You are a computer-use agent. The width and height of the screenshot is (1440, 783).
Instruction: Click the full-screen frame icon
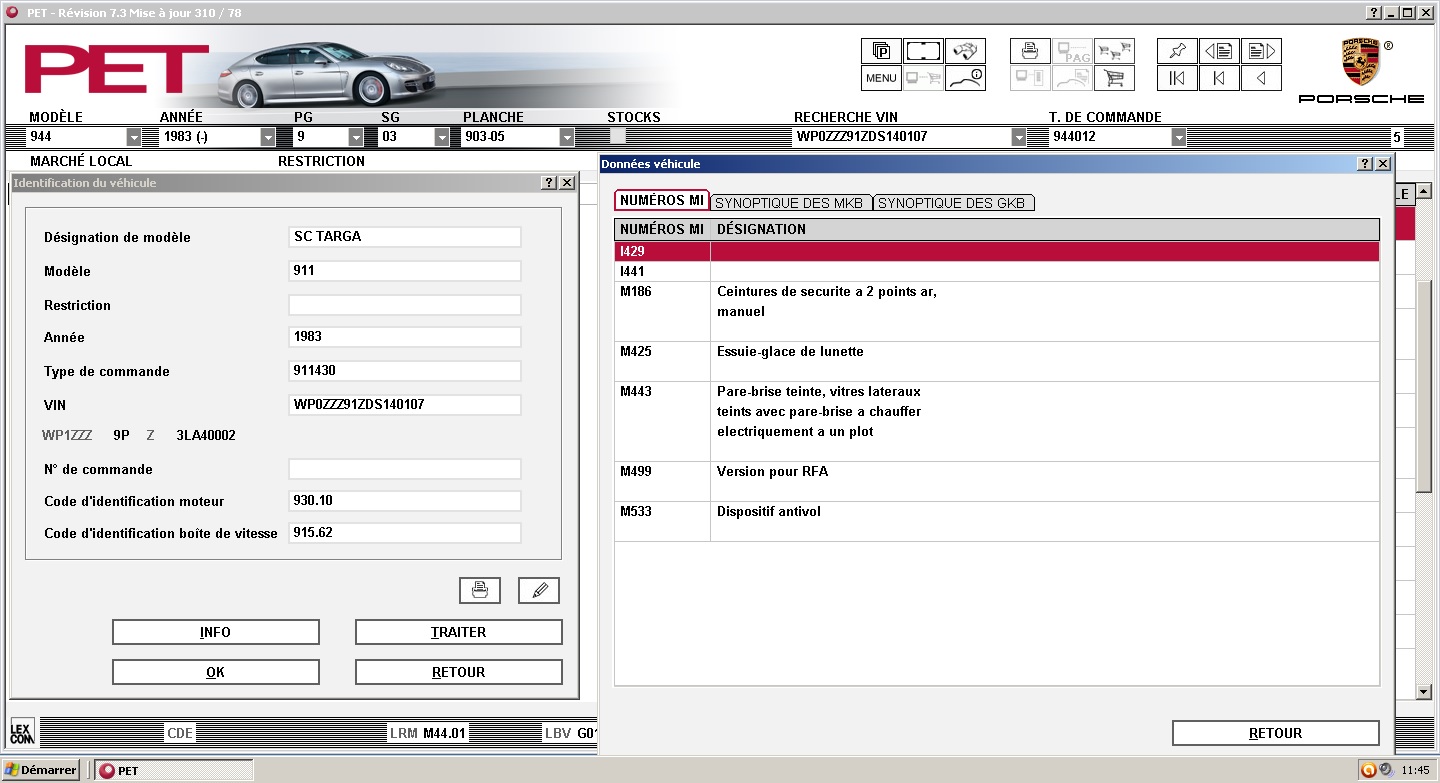923,51
